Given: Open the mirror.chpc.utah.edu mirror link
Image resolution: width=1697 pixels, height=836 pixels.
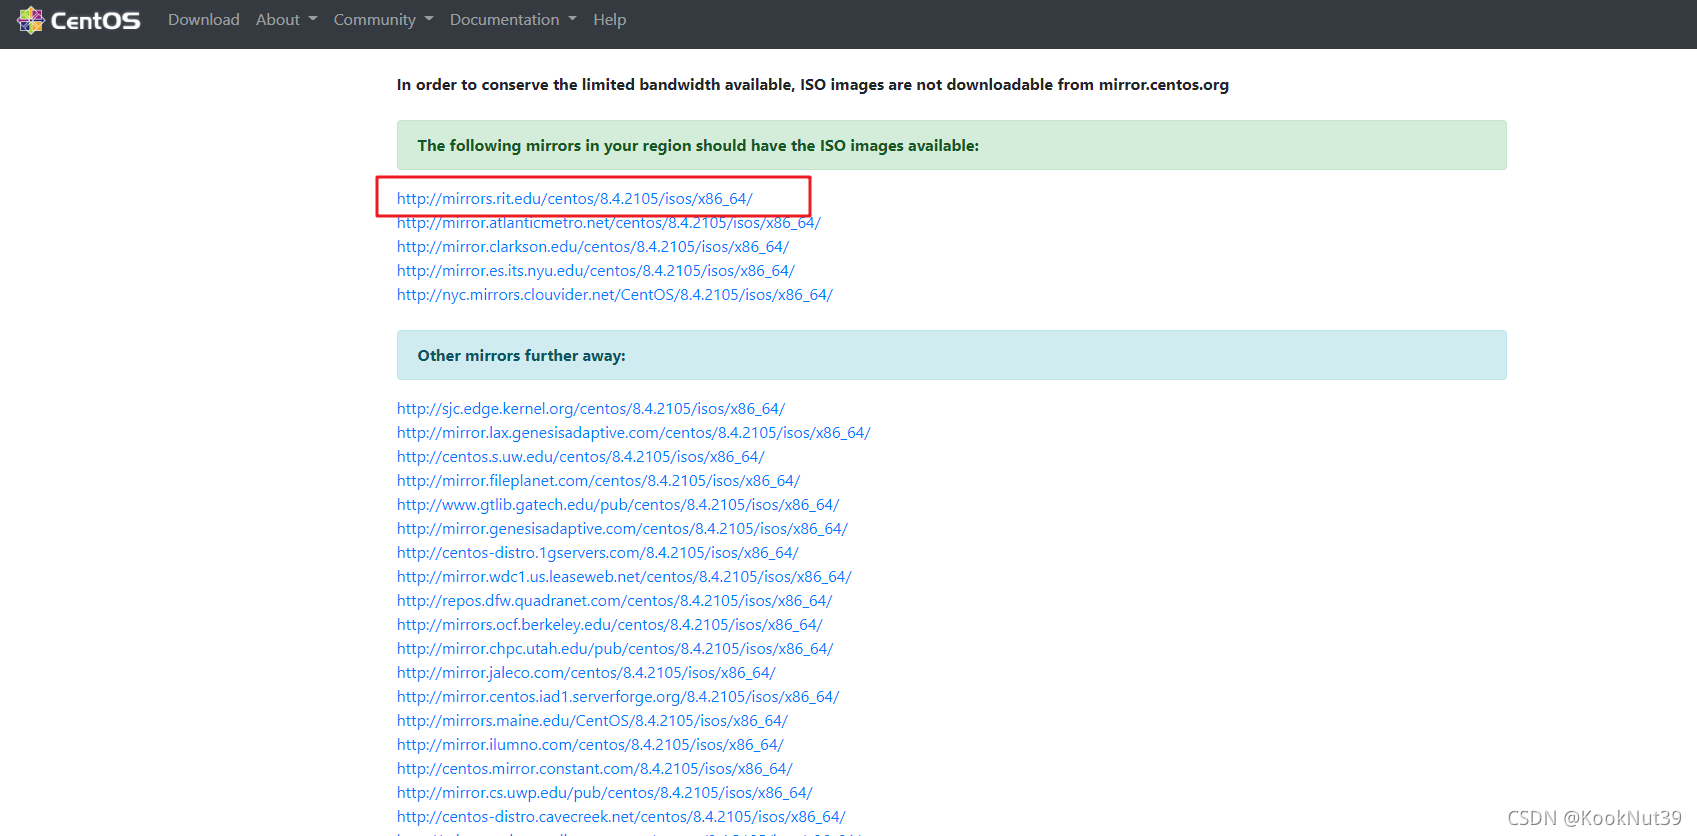Looking at the screenshot, I should pyautogui.click(x=615, y=649).
